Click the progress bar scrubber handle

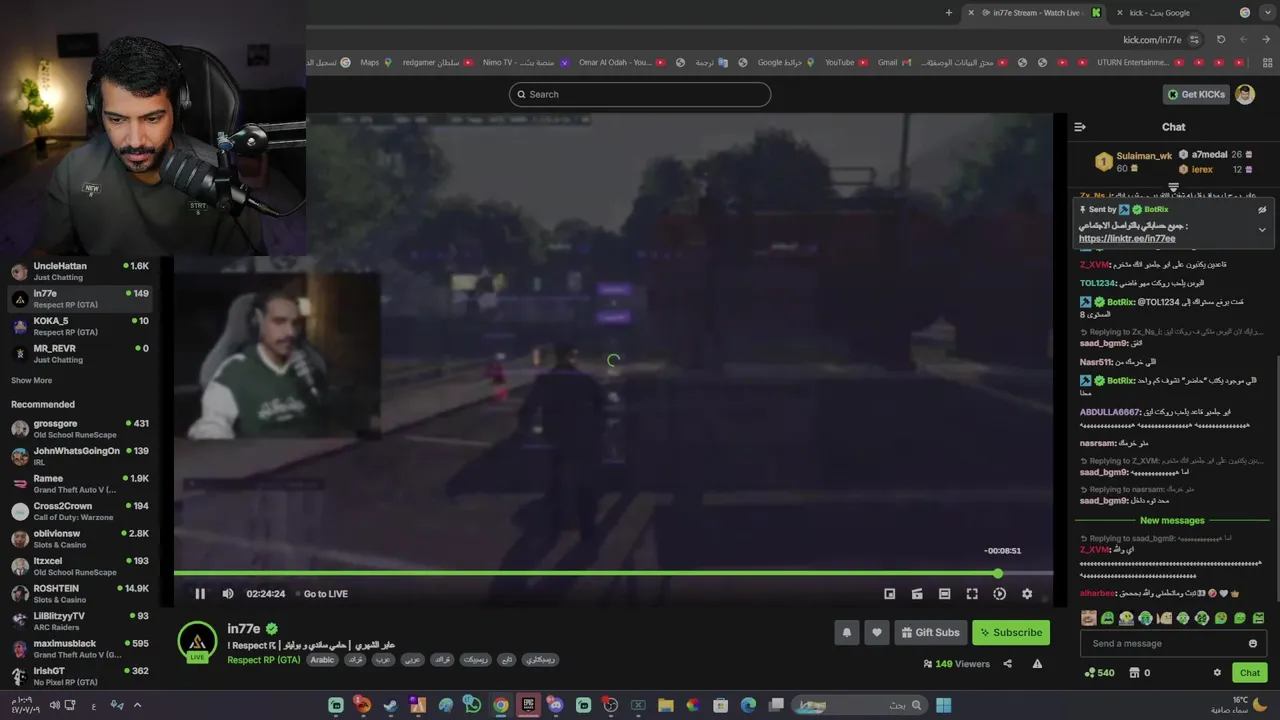point(998,573)
